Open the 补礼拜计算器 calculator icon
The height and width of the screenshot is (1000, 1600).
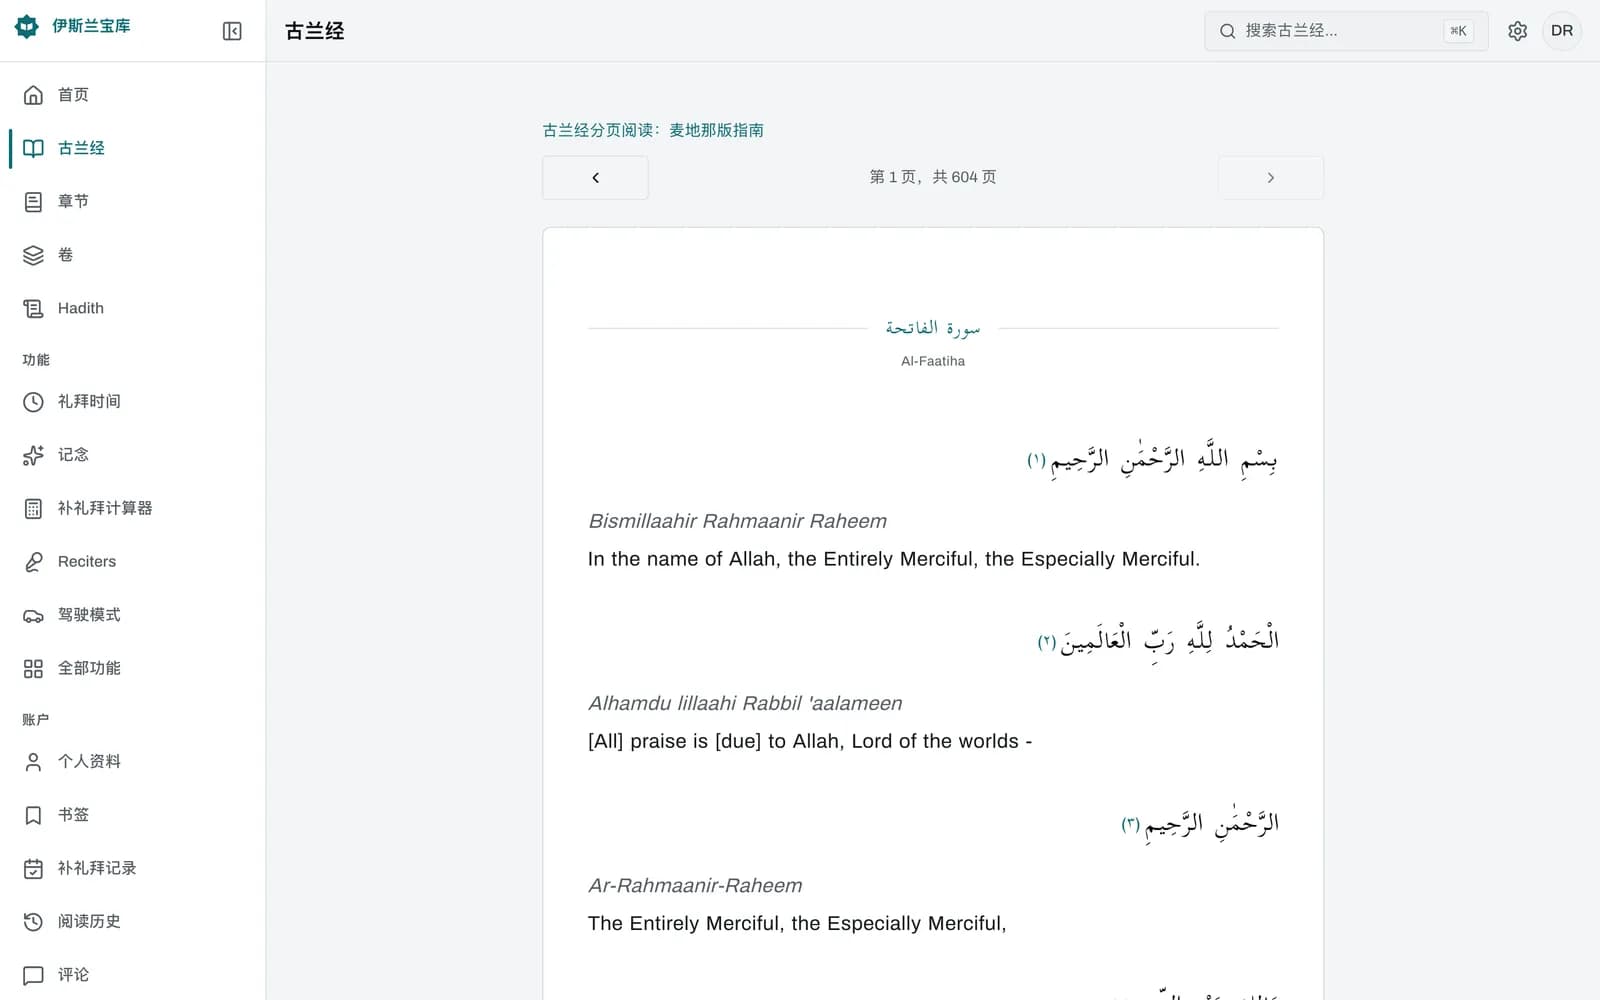[33, 508]
